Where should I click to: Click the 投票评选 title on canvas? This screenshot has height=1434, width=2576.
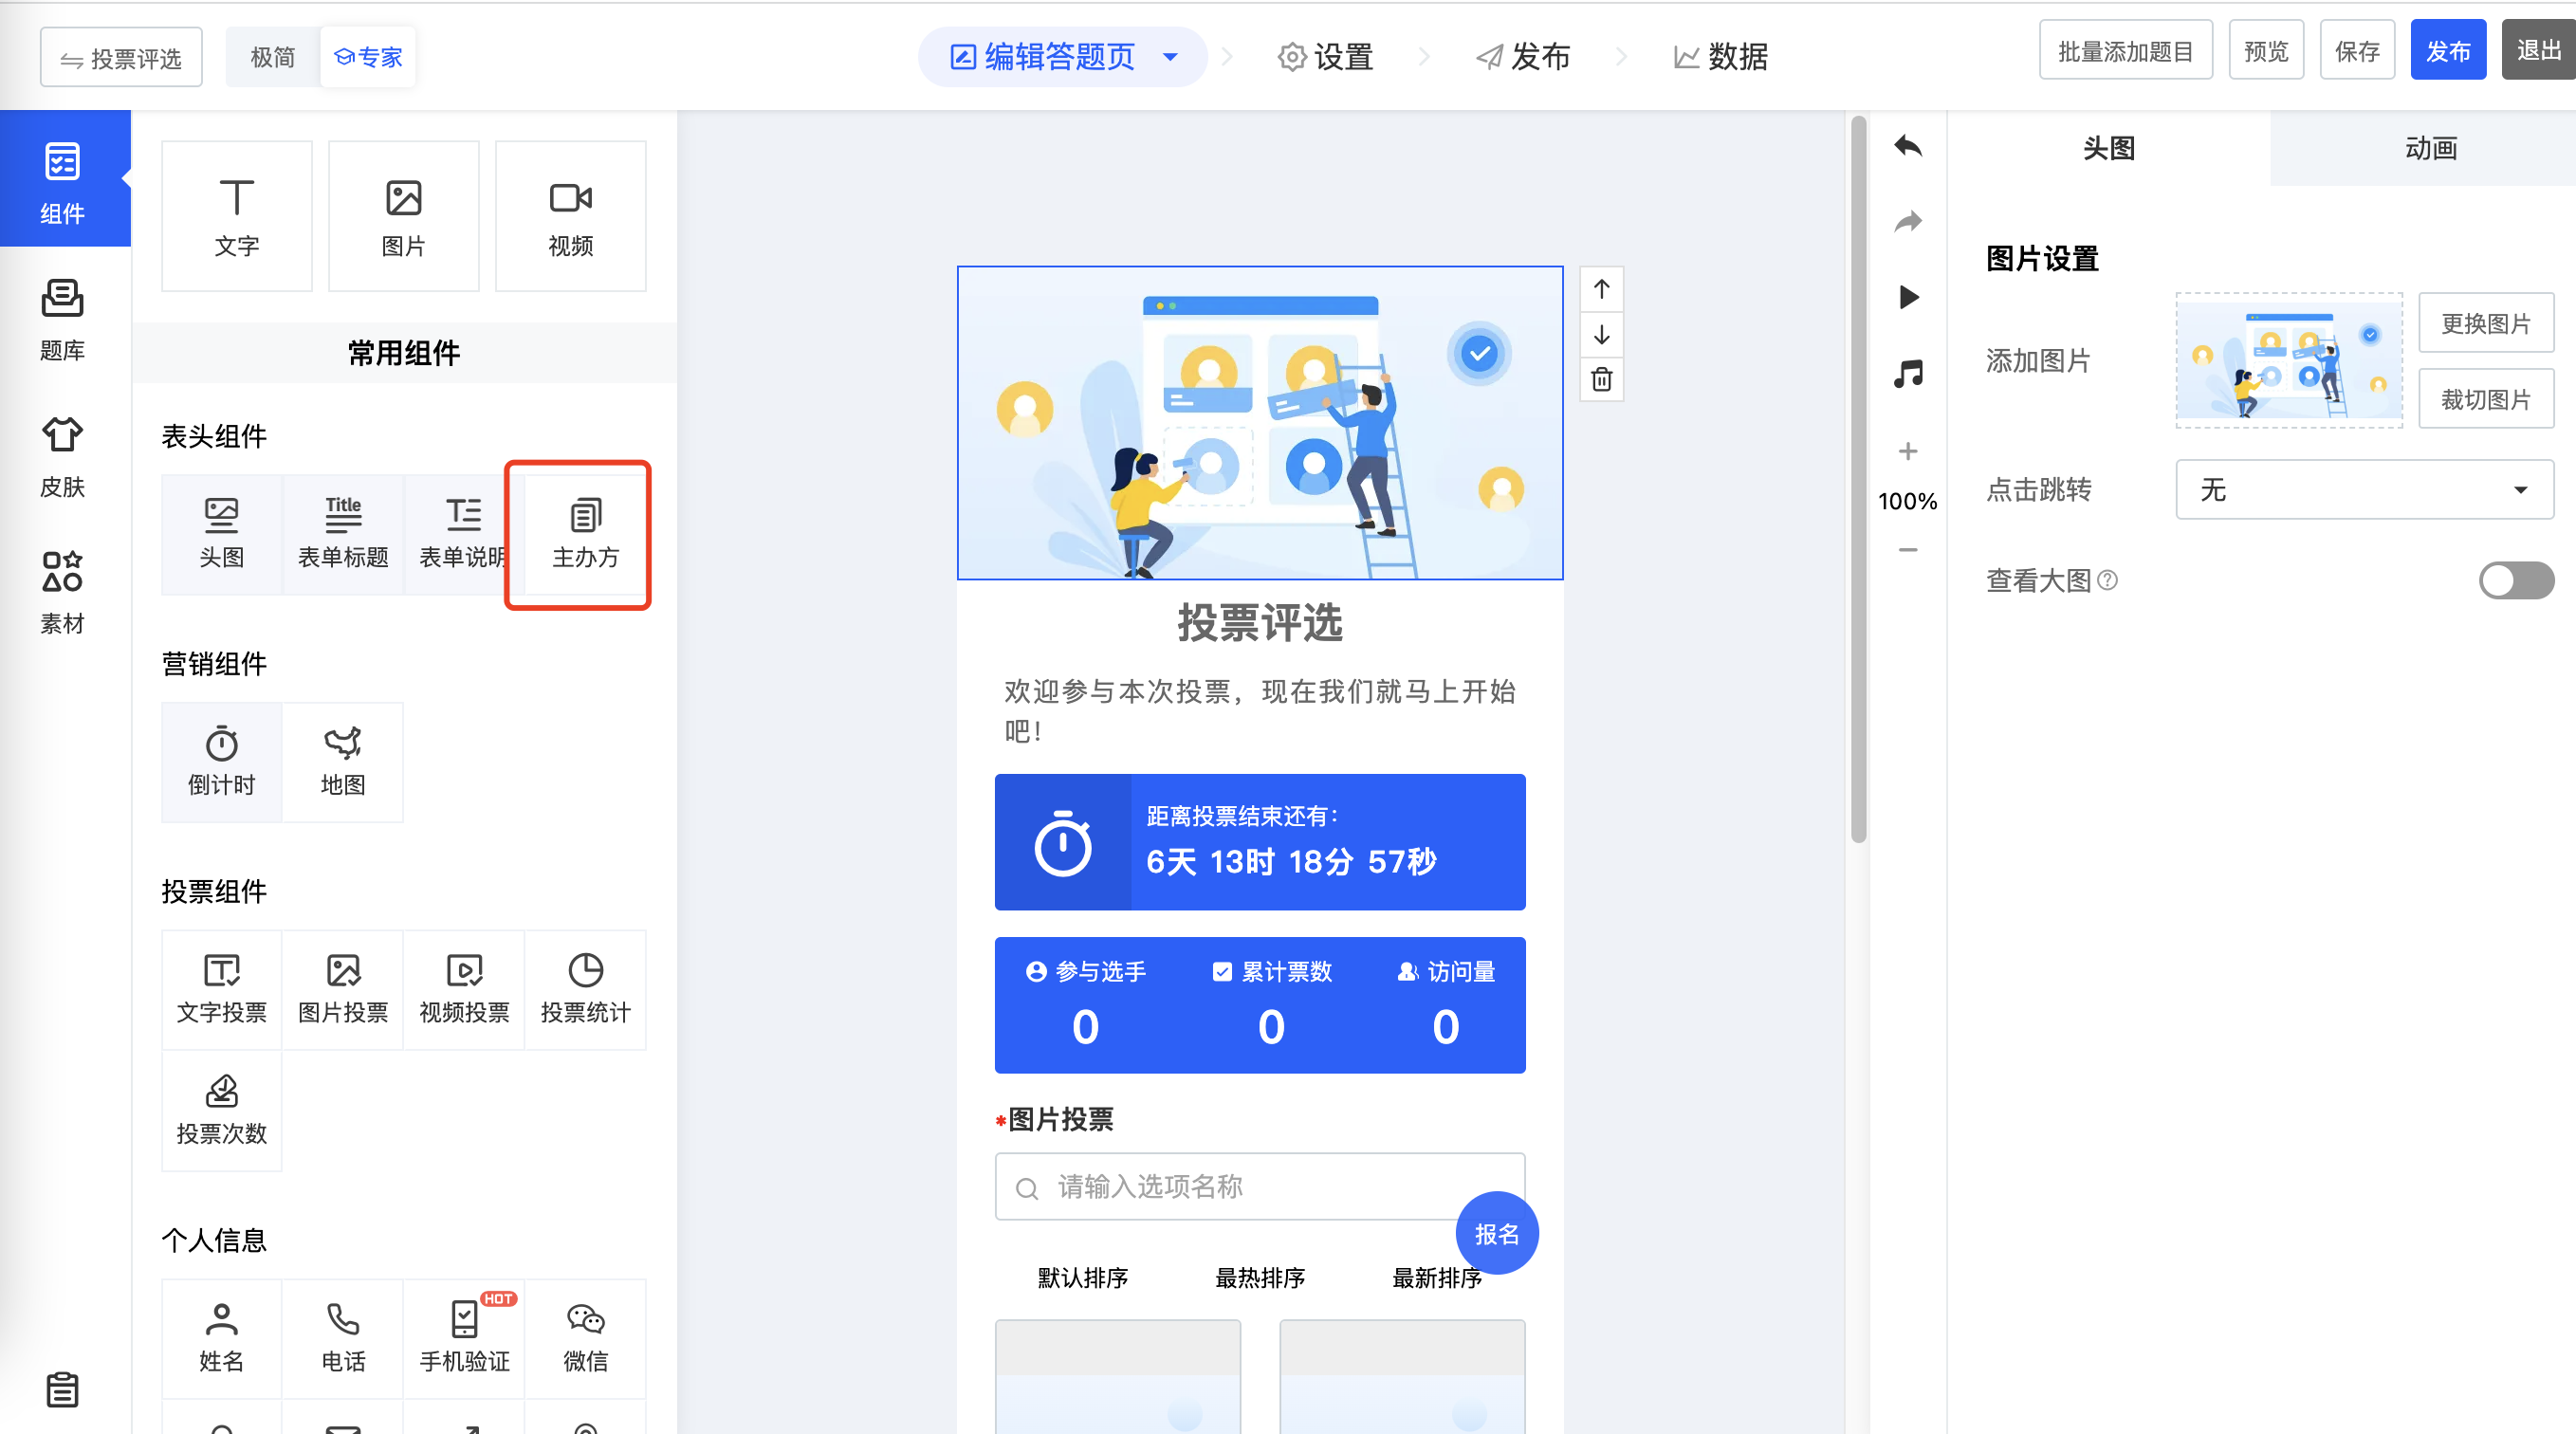point(1259,623)
